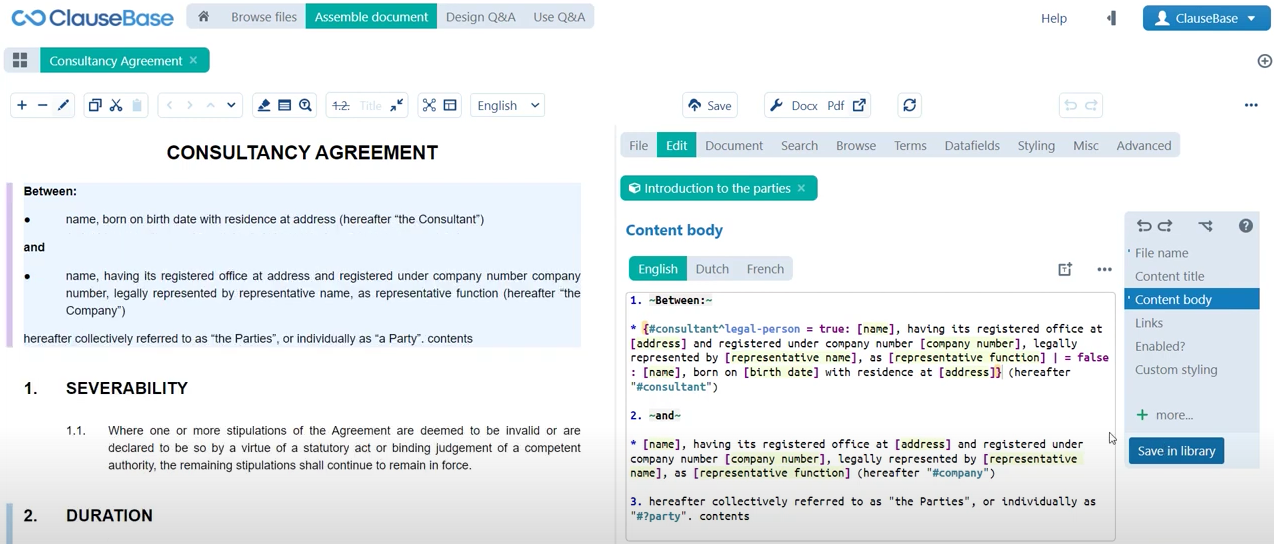Click the Save button
Screen dimensions: 1274x544
(710, 105)
